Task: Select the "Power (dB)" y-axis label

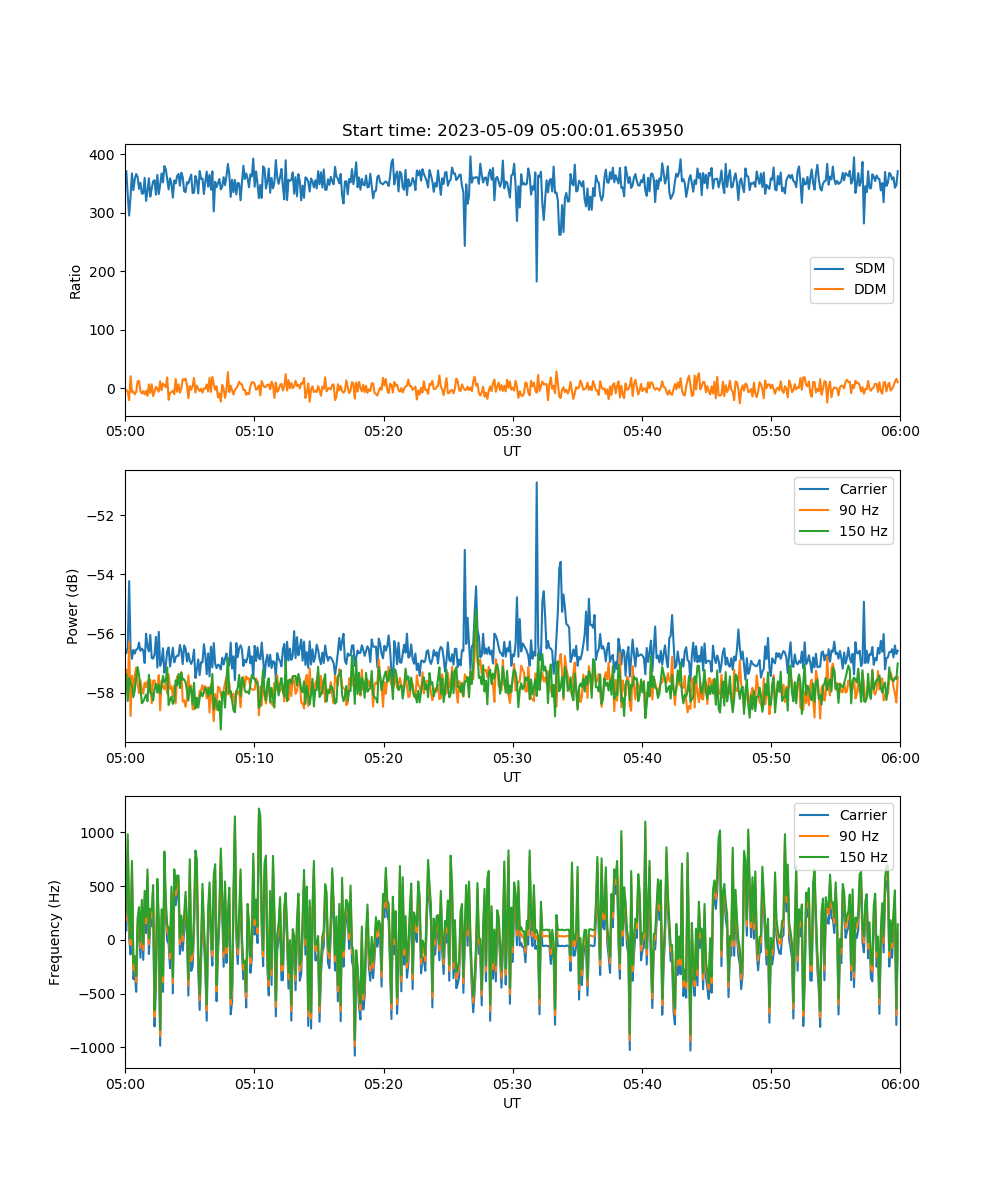Action: [73, 606]
